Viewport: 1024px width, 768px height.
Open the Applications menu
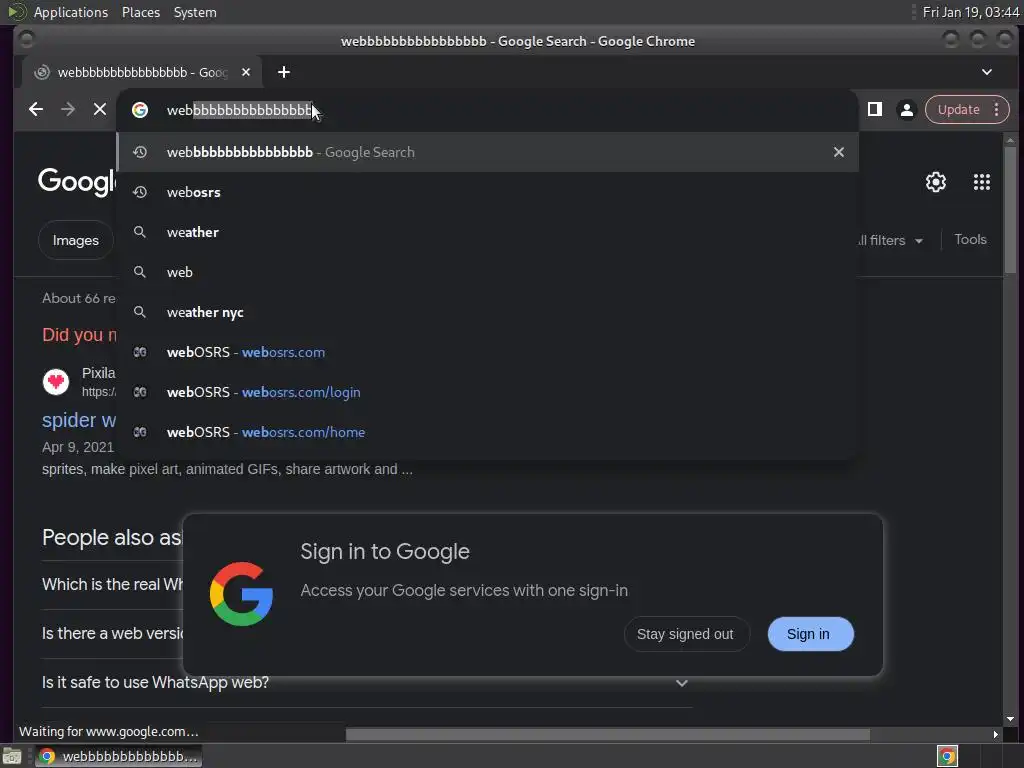point(71,12)
